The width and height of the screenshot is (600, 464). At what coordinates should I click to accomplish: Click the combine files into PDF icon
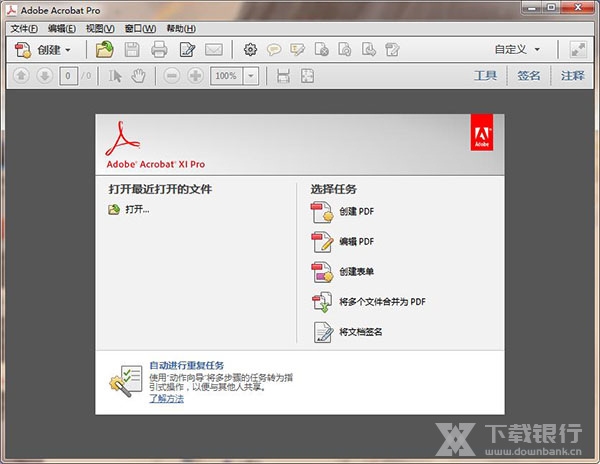pos(322,302)
